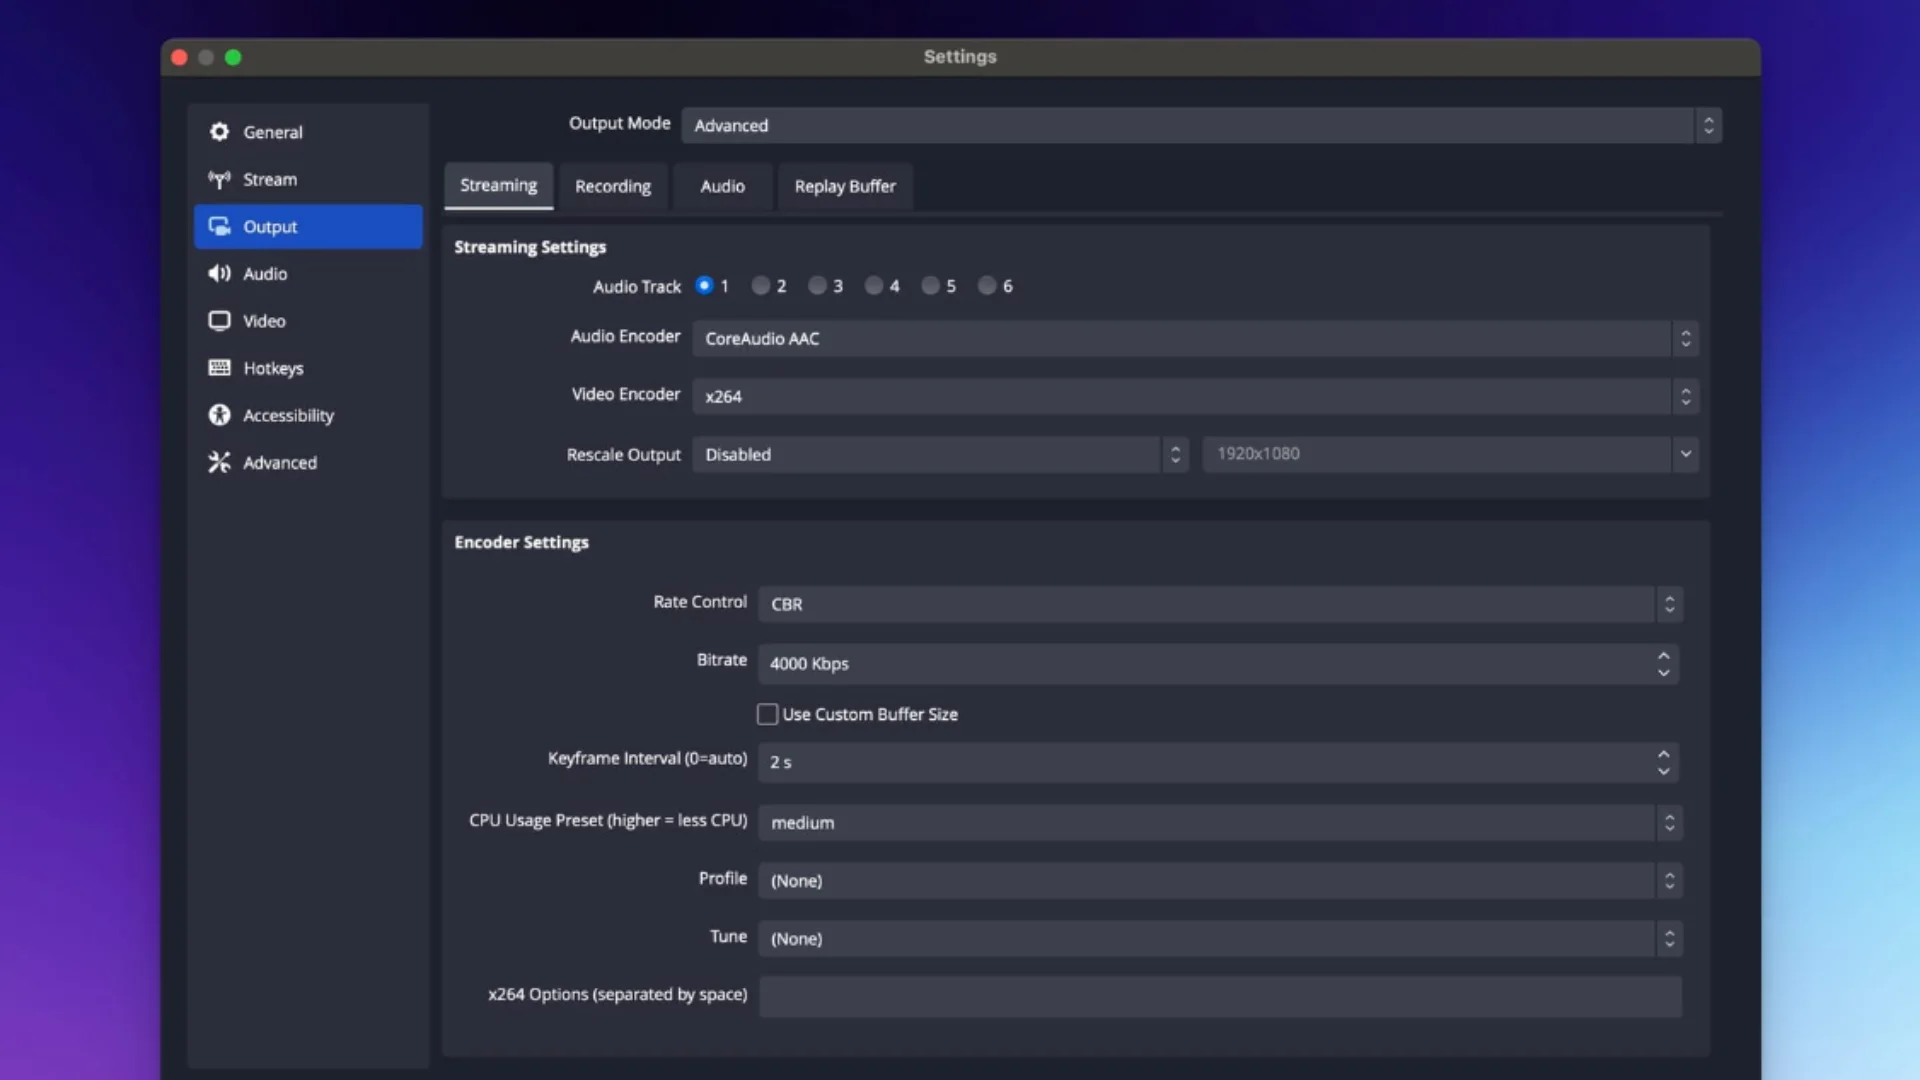The height and width of the screenshot is (1080, 1920).
Task: Click the Video display icon
Action: [219, 320]
